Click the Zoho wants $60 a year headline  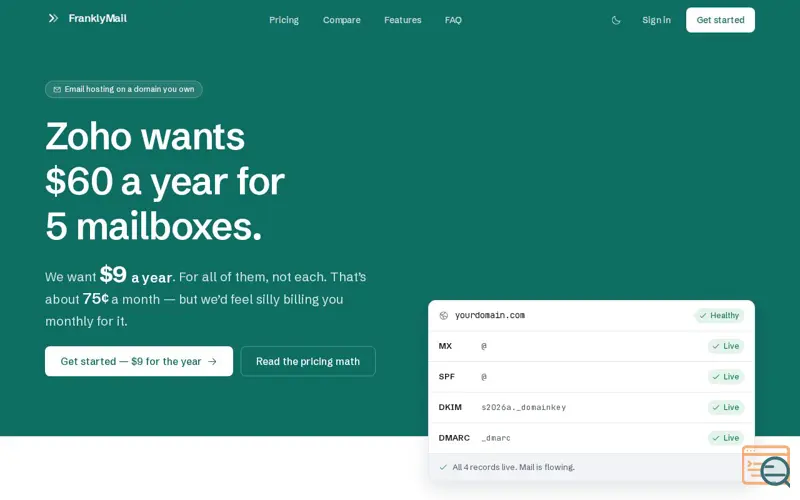click(165, 181)
